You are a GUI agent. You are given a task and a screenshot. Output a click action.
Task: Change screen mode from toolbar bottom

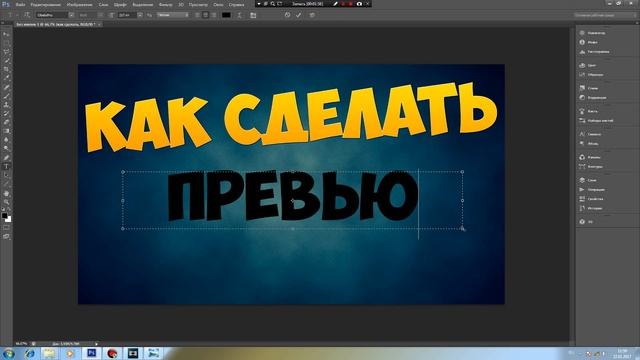tap(6, 236)
